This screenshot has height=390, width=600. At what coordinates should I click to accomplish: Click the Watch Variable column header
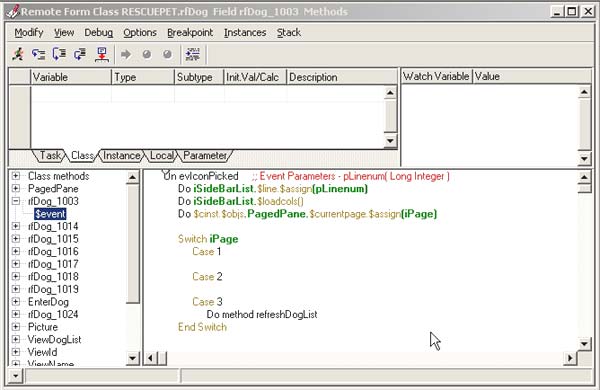pos(437,76)
